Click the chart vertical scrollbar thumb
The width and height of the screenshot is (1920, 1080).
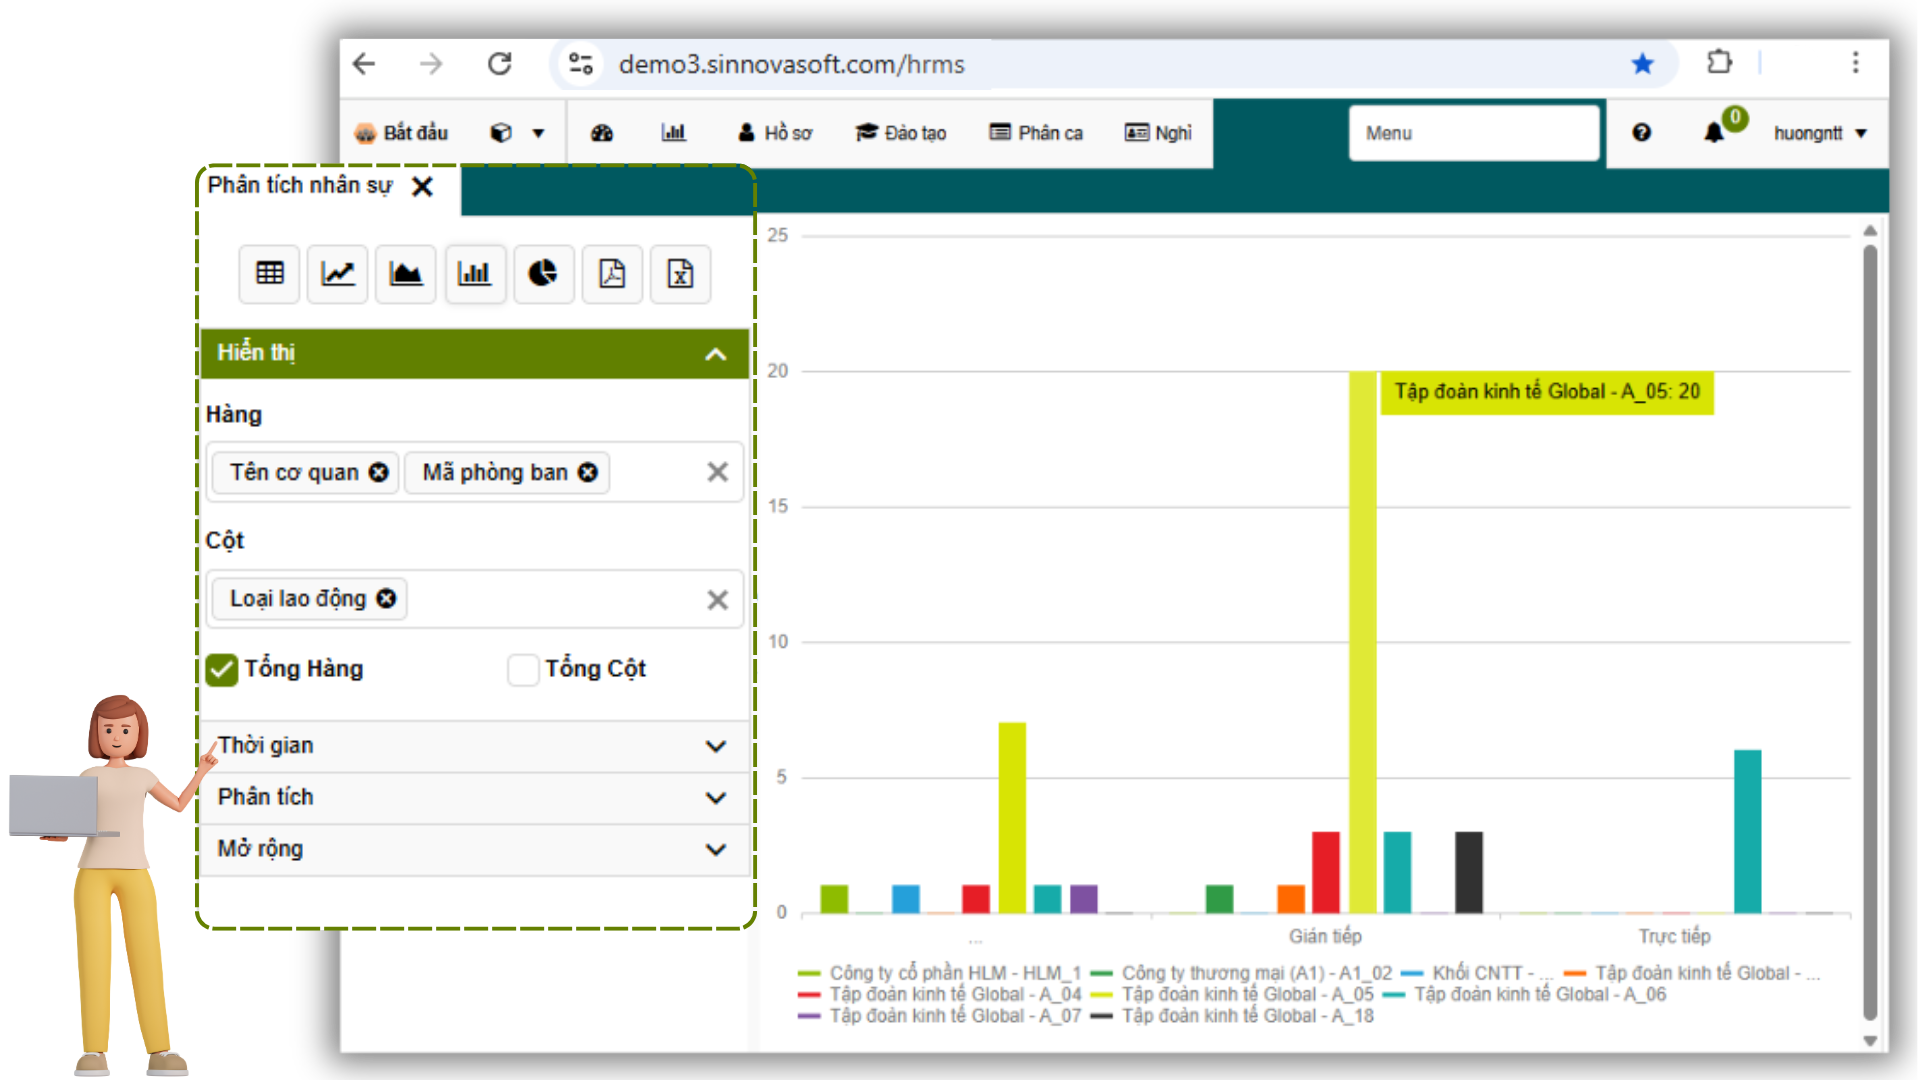(1869, 632)
